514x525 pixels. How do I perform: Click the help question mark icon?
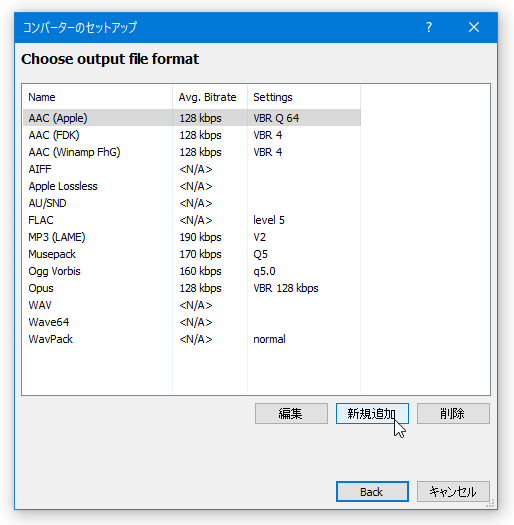[x=429, y=27]
